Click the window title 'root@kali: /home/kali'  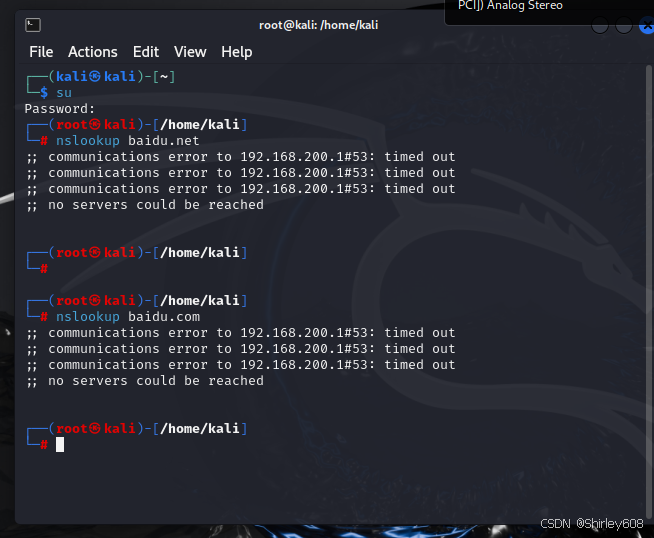[318, 25]
